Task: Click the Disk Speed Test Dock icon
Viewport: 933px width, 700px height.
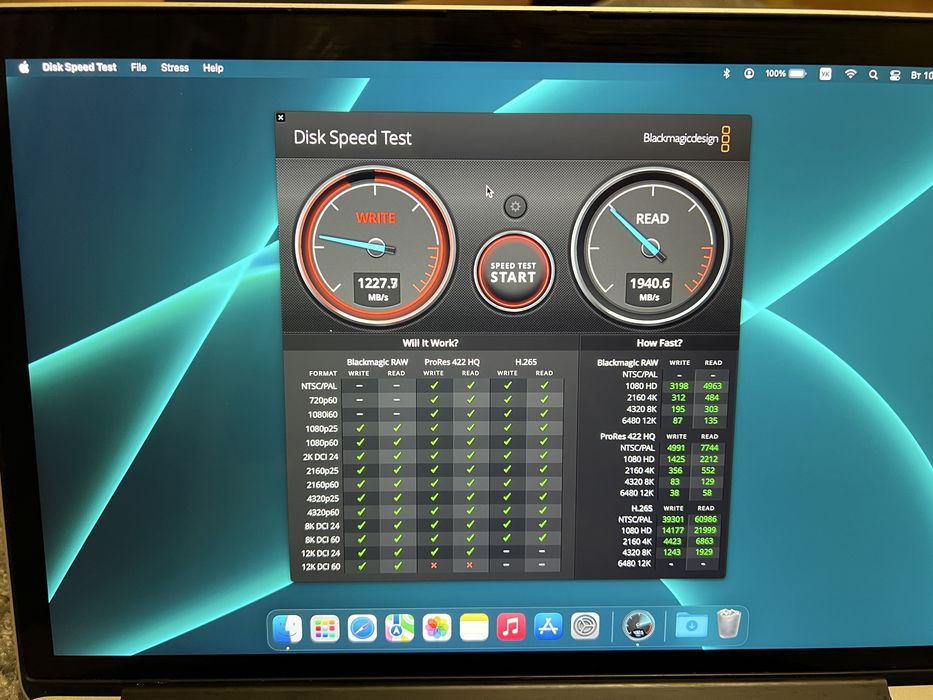Action: click(x=638, y=626)
